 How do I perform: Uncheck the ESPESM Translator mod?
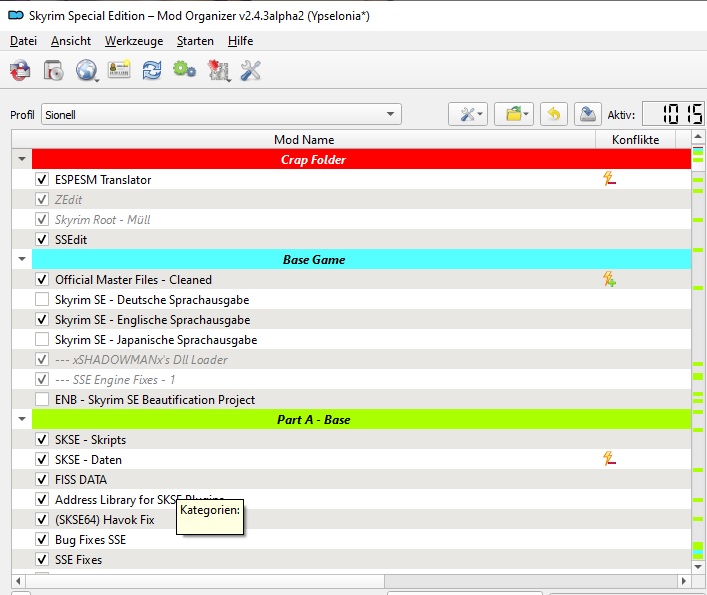[42, 180]
